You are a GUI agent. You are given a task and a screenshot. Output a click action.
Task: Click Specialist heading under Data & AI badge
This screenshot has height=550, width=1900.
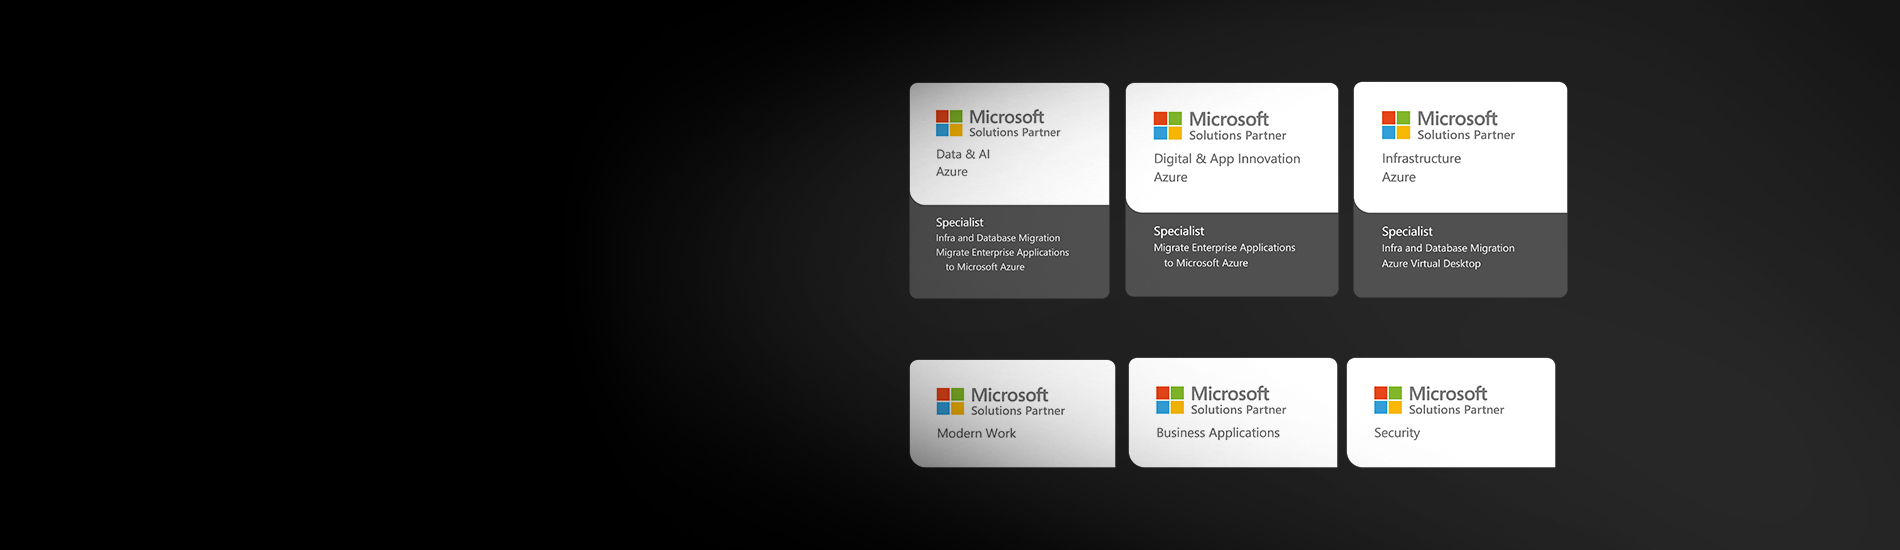pyautogui.click(x=959, y=222)
